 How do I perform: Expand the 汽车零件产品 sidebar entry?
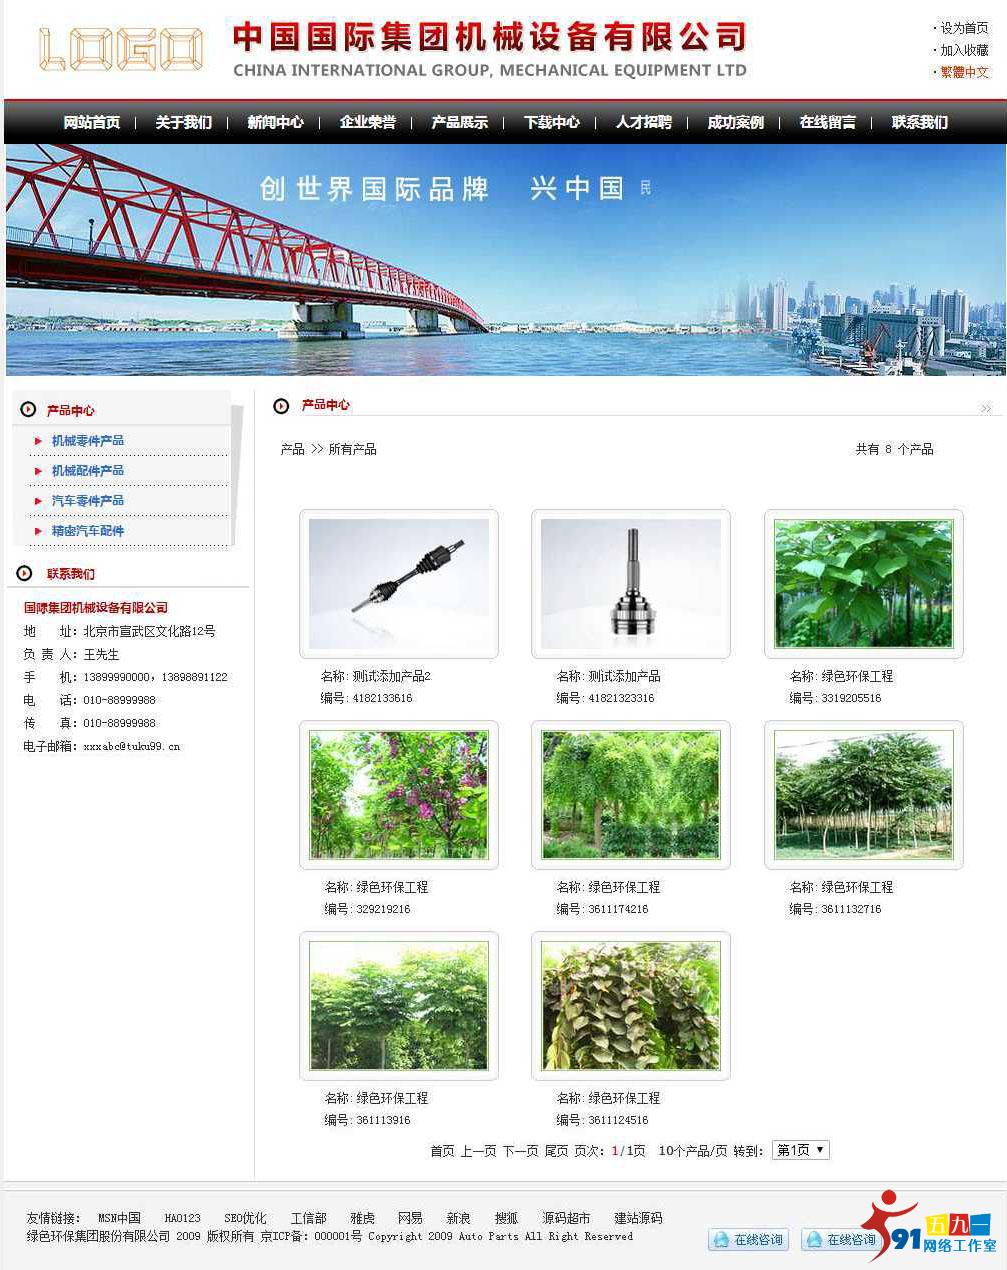[x=85, y=501]
